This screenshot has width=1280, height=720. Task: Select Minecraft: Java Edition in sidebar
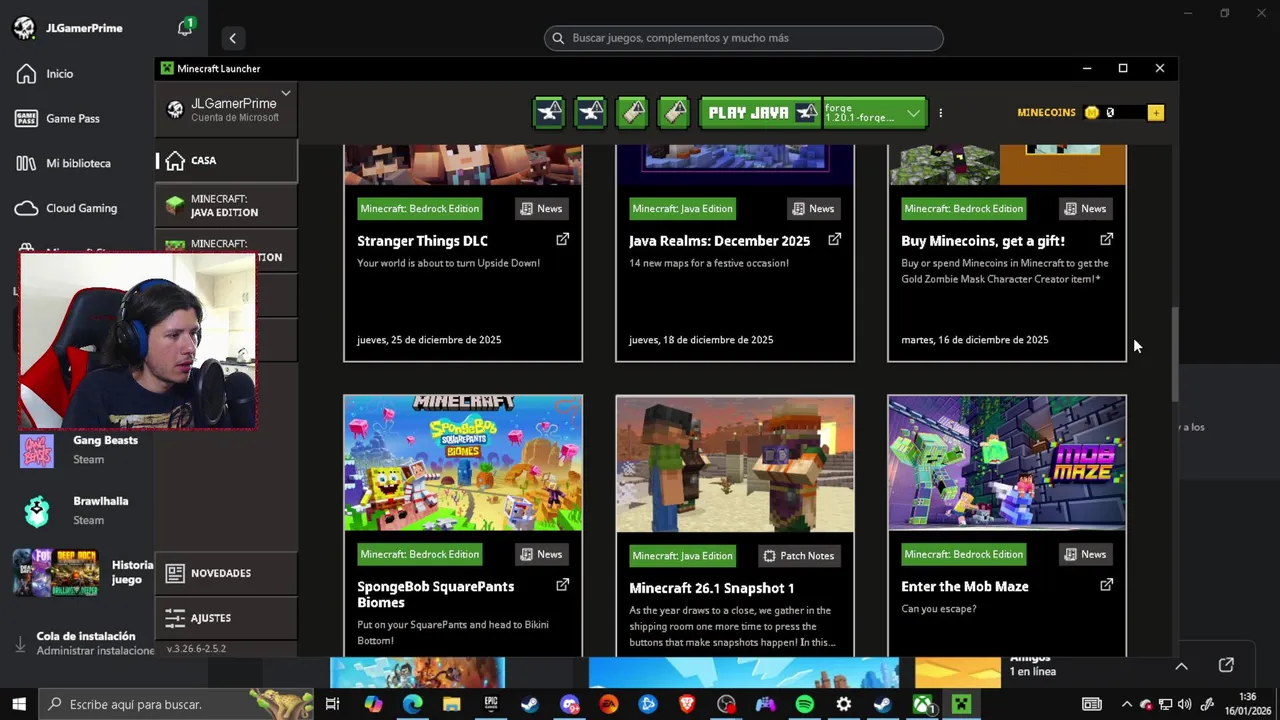coord(227,206)
